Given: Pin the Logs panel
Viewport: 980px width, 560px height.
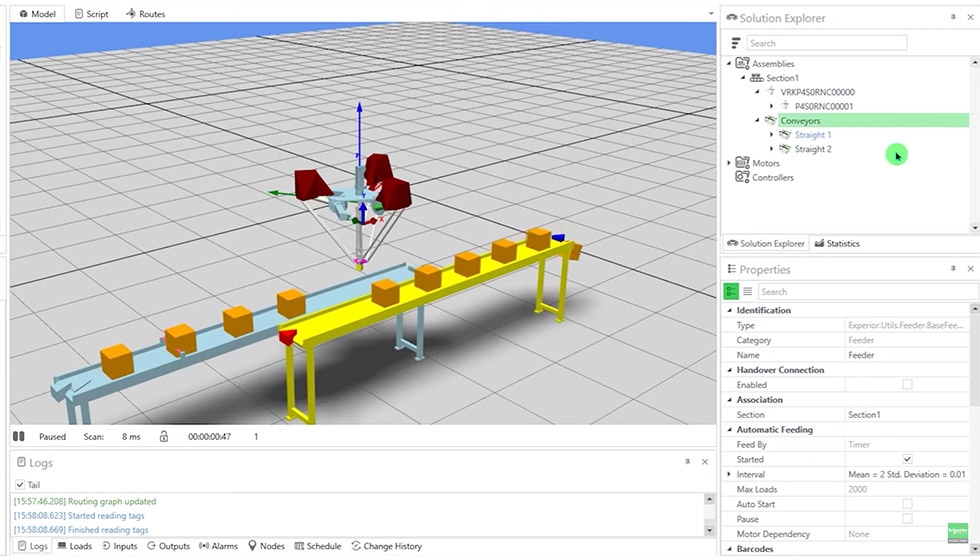Looking at the screenshot, I should point(687,461).
